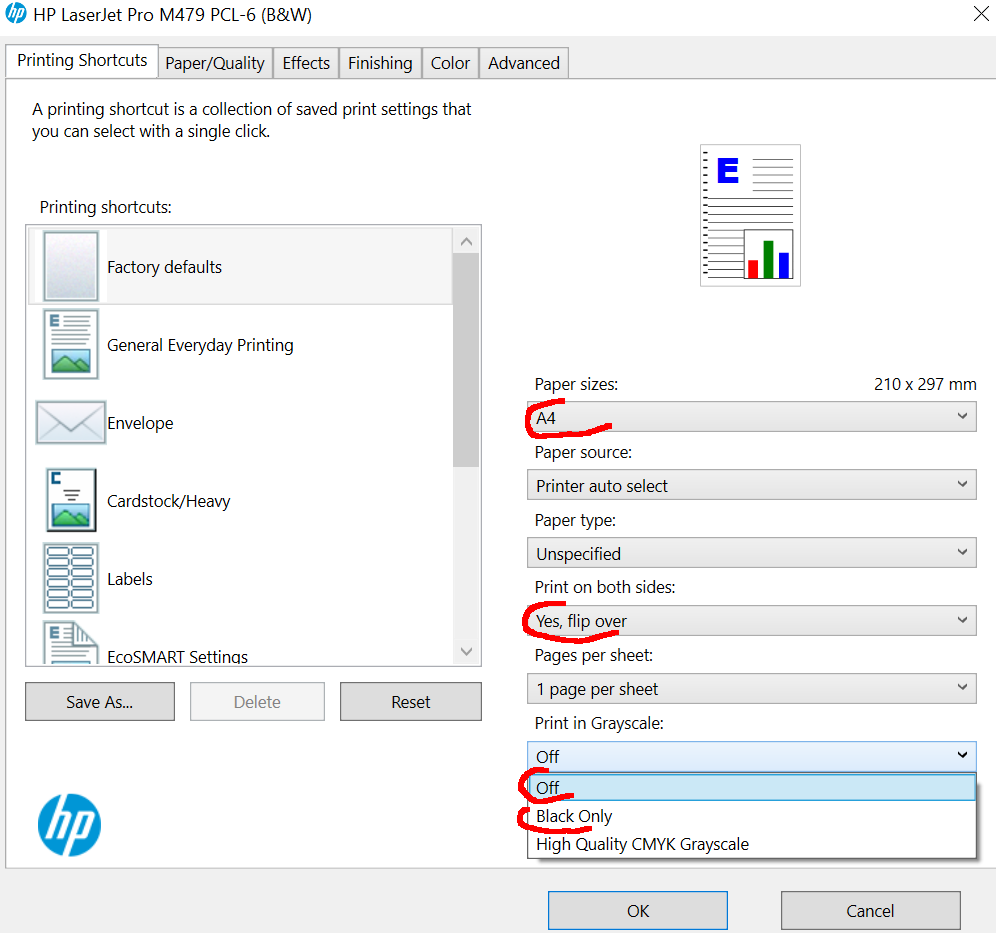Close the printer properties dialog
This screenshot has height=933, width=996.
click(981, 13)
